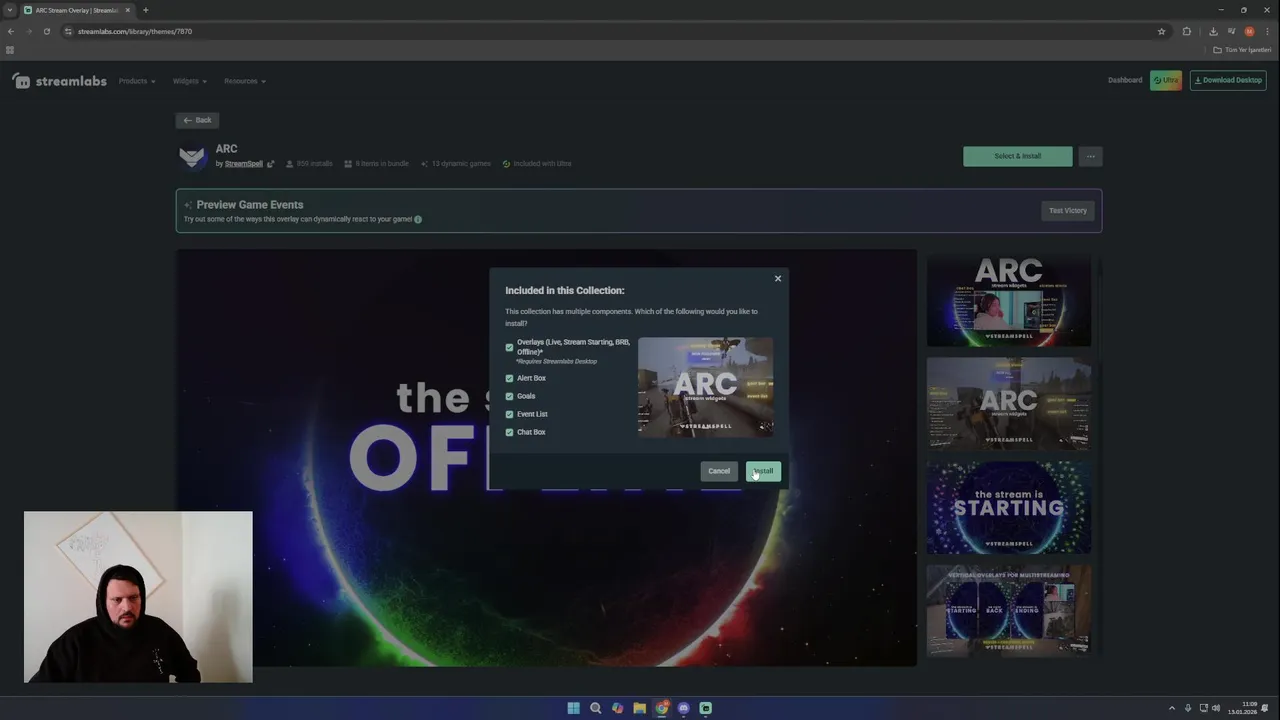Close the Included in this Collection dialog

[778, 278]
